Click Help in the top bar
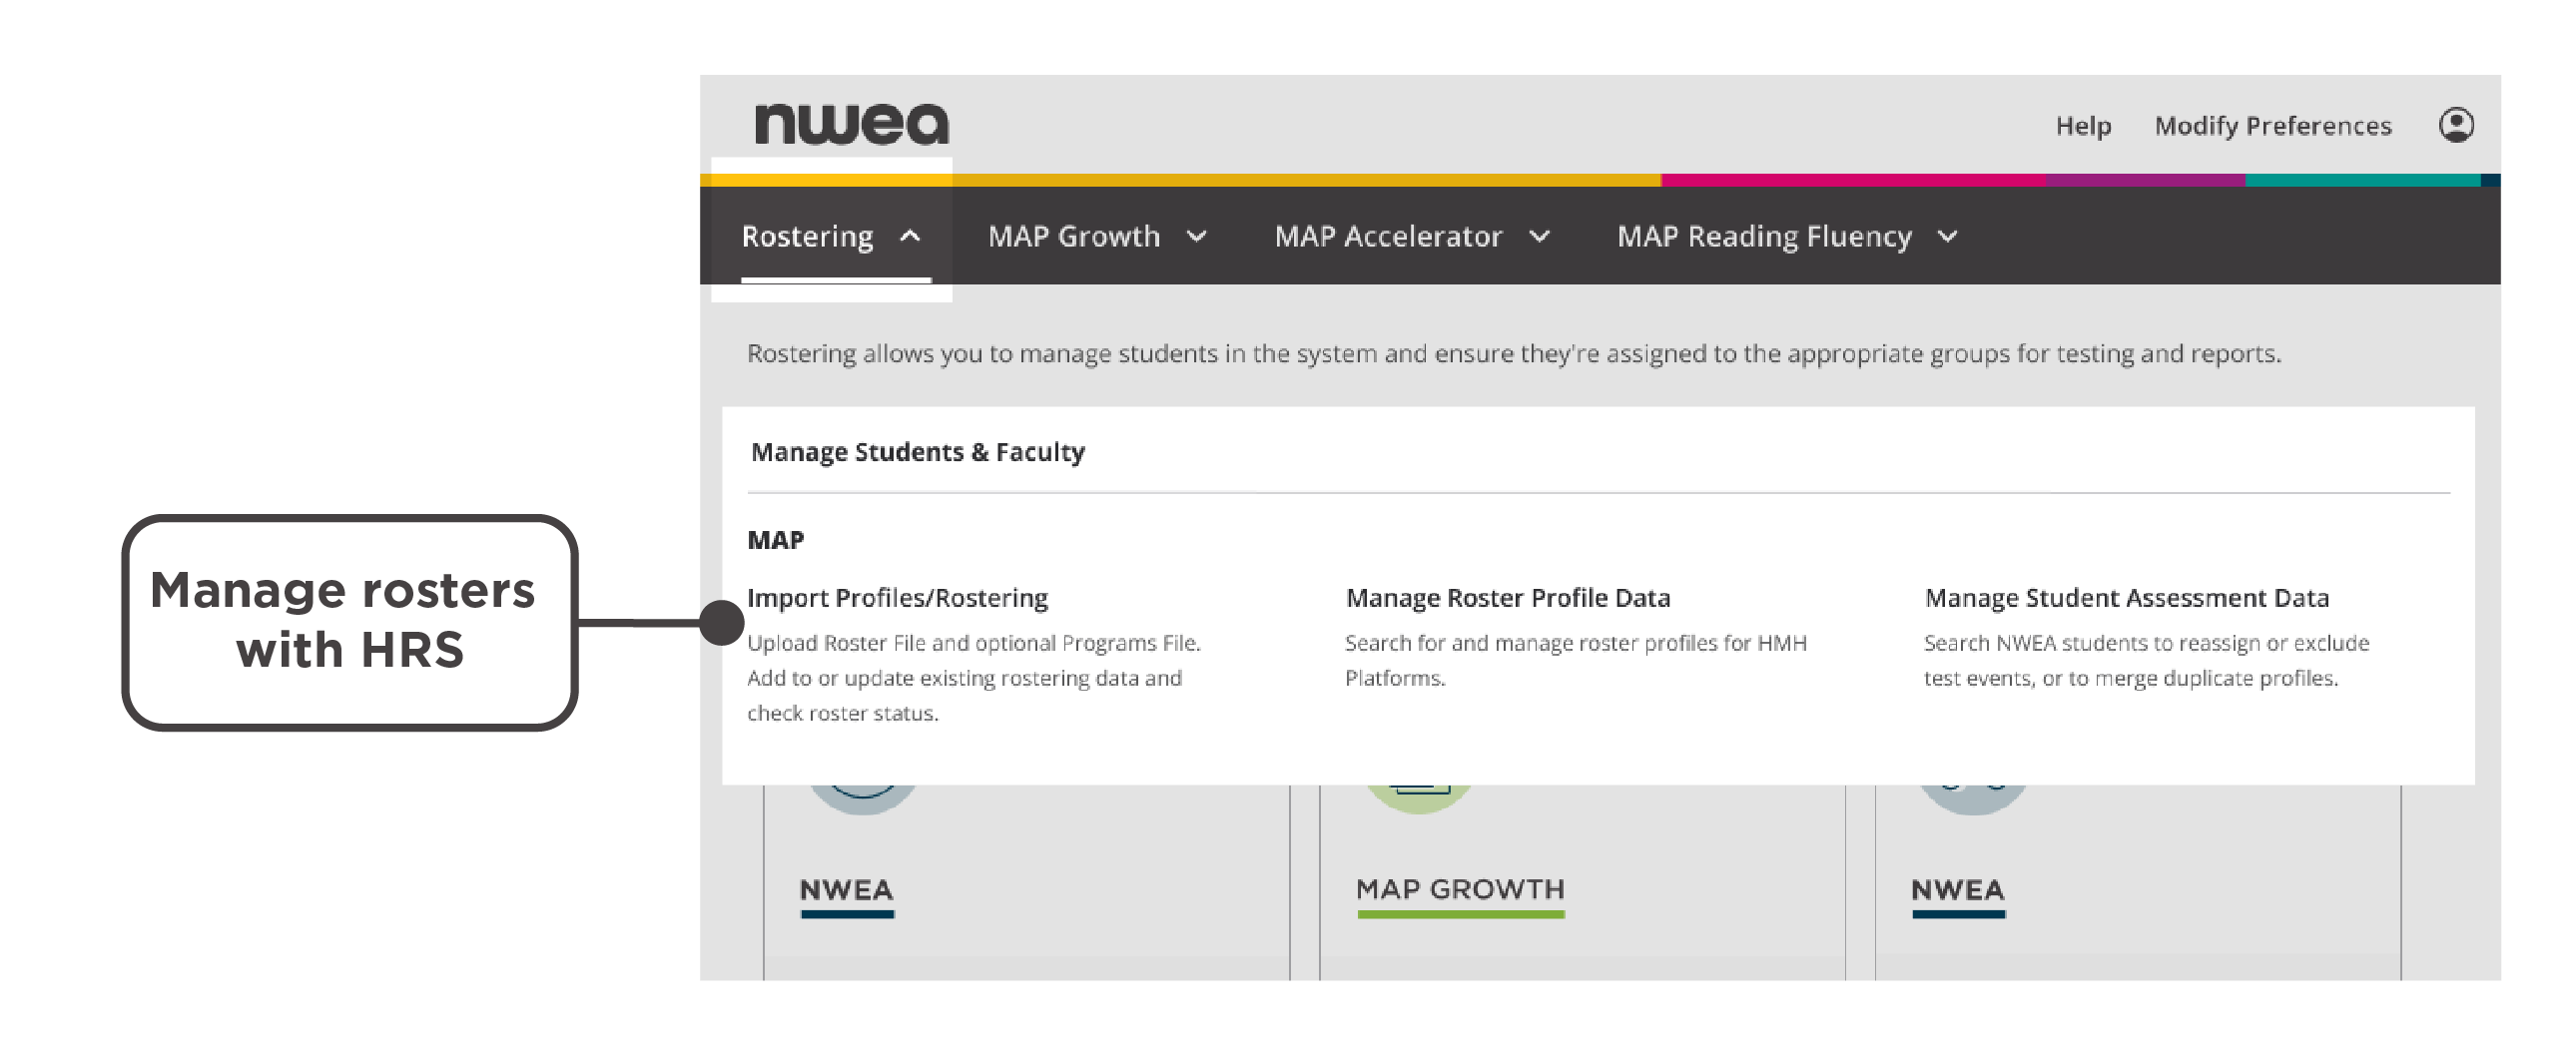 pyautogui.click(x=2084, y=126)
